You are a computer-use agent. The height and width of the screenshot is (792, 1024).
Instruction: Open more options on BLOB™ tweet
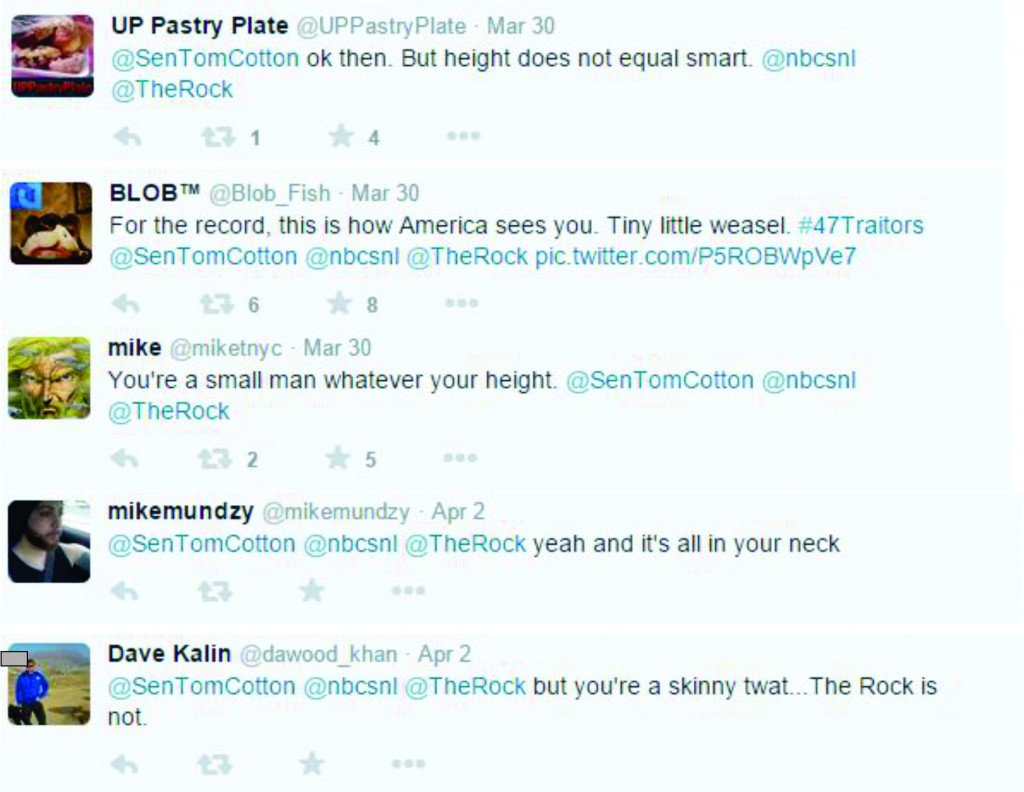pyautogui.click(x=461, y=303)
